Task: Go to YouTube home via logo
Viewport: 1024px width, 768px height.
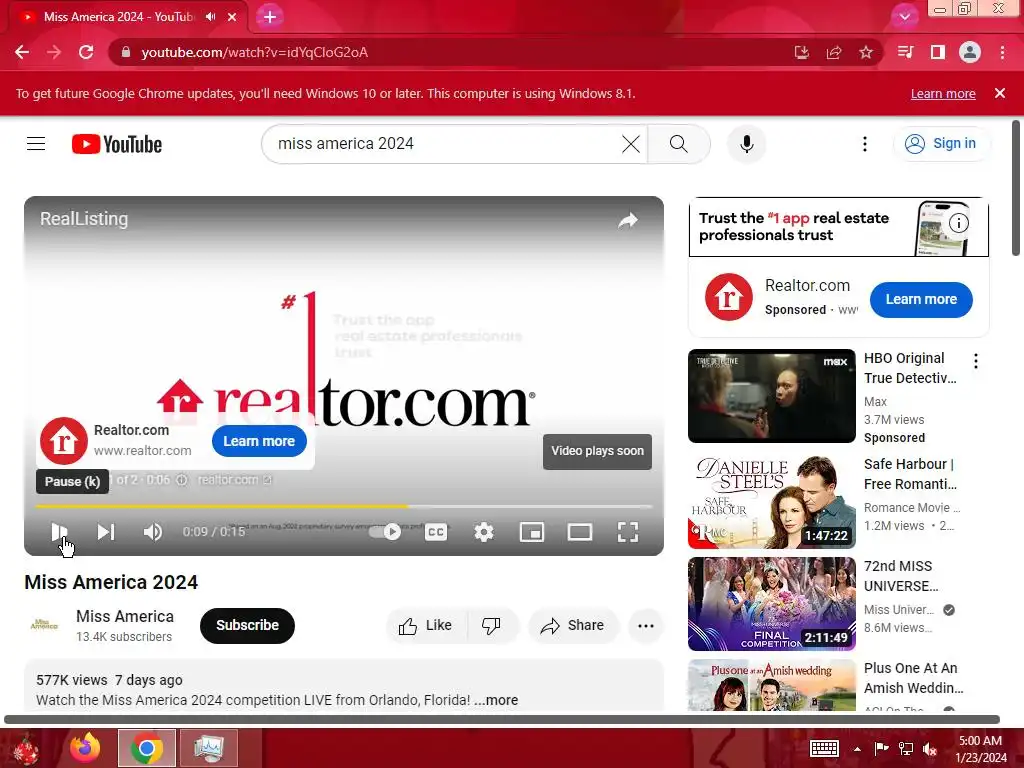Action: tap(117, 144)
